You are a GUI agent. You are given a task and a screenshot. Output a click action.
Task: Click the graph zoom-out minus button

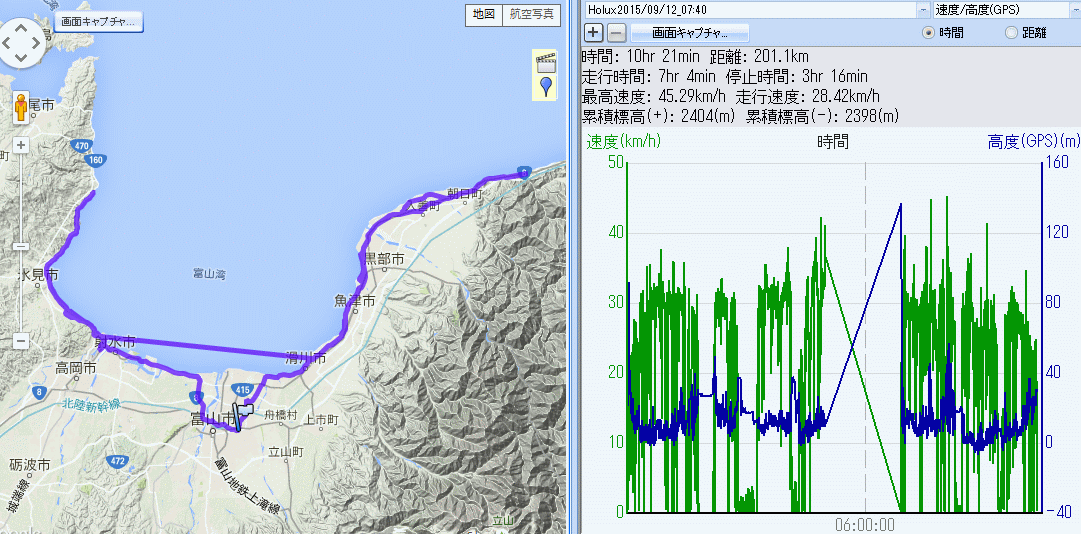tap(617, 32)
